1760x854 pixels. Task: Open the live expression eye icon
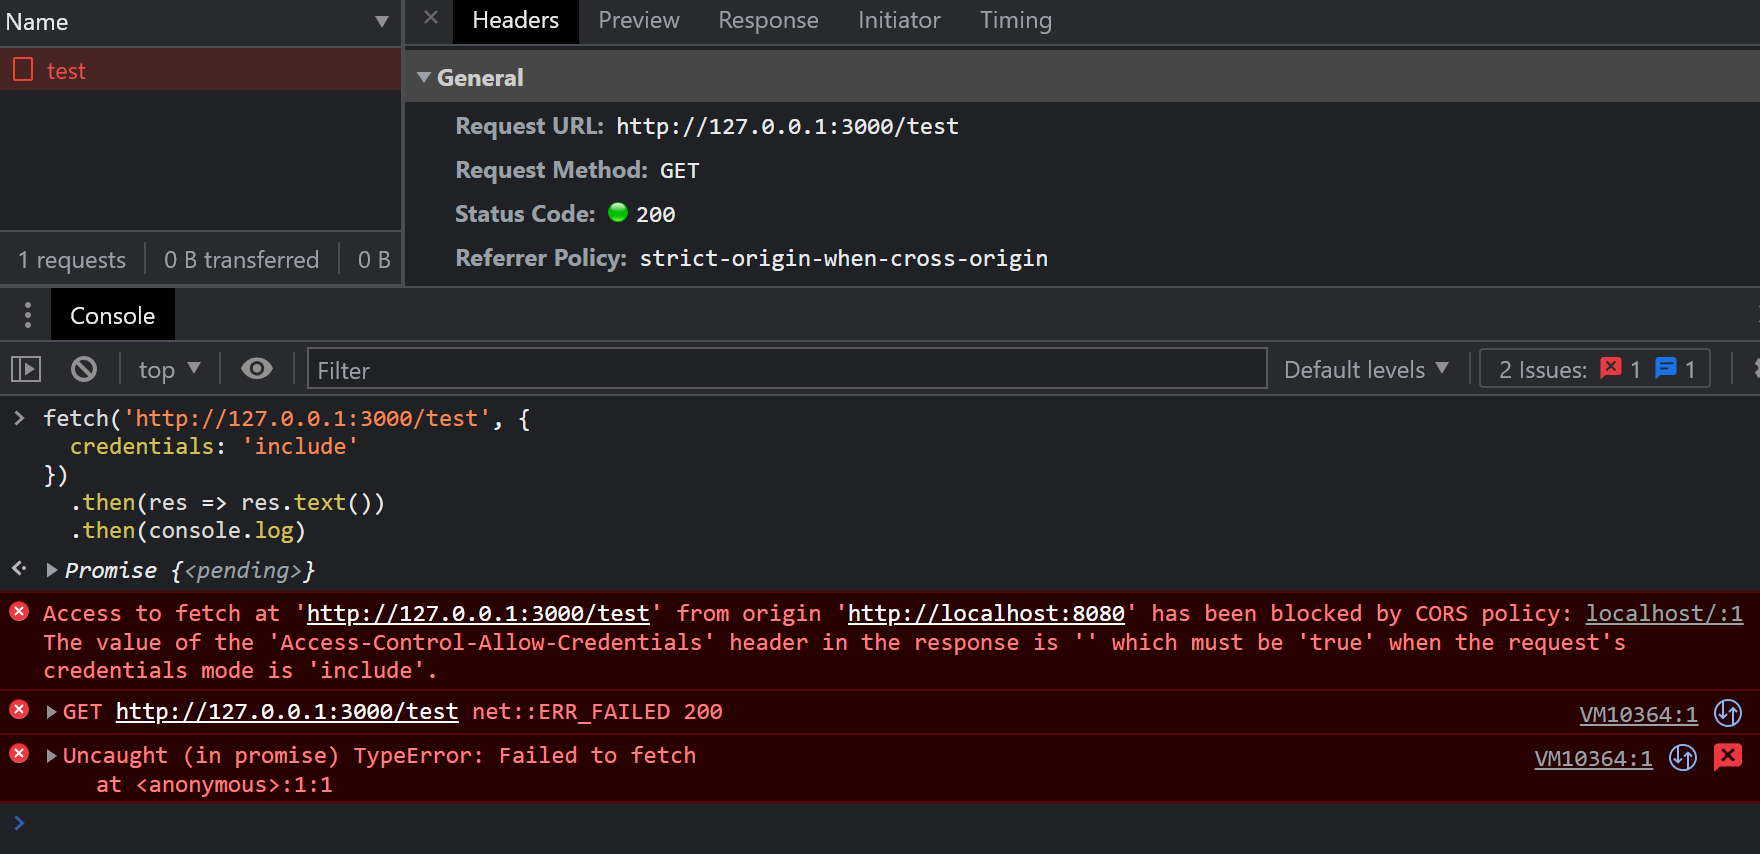[x=257, y=369]
